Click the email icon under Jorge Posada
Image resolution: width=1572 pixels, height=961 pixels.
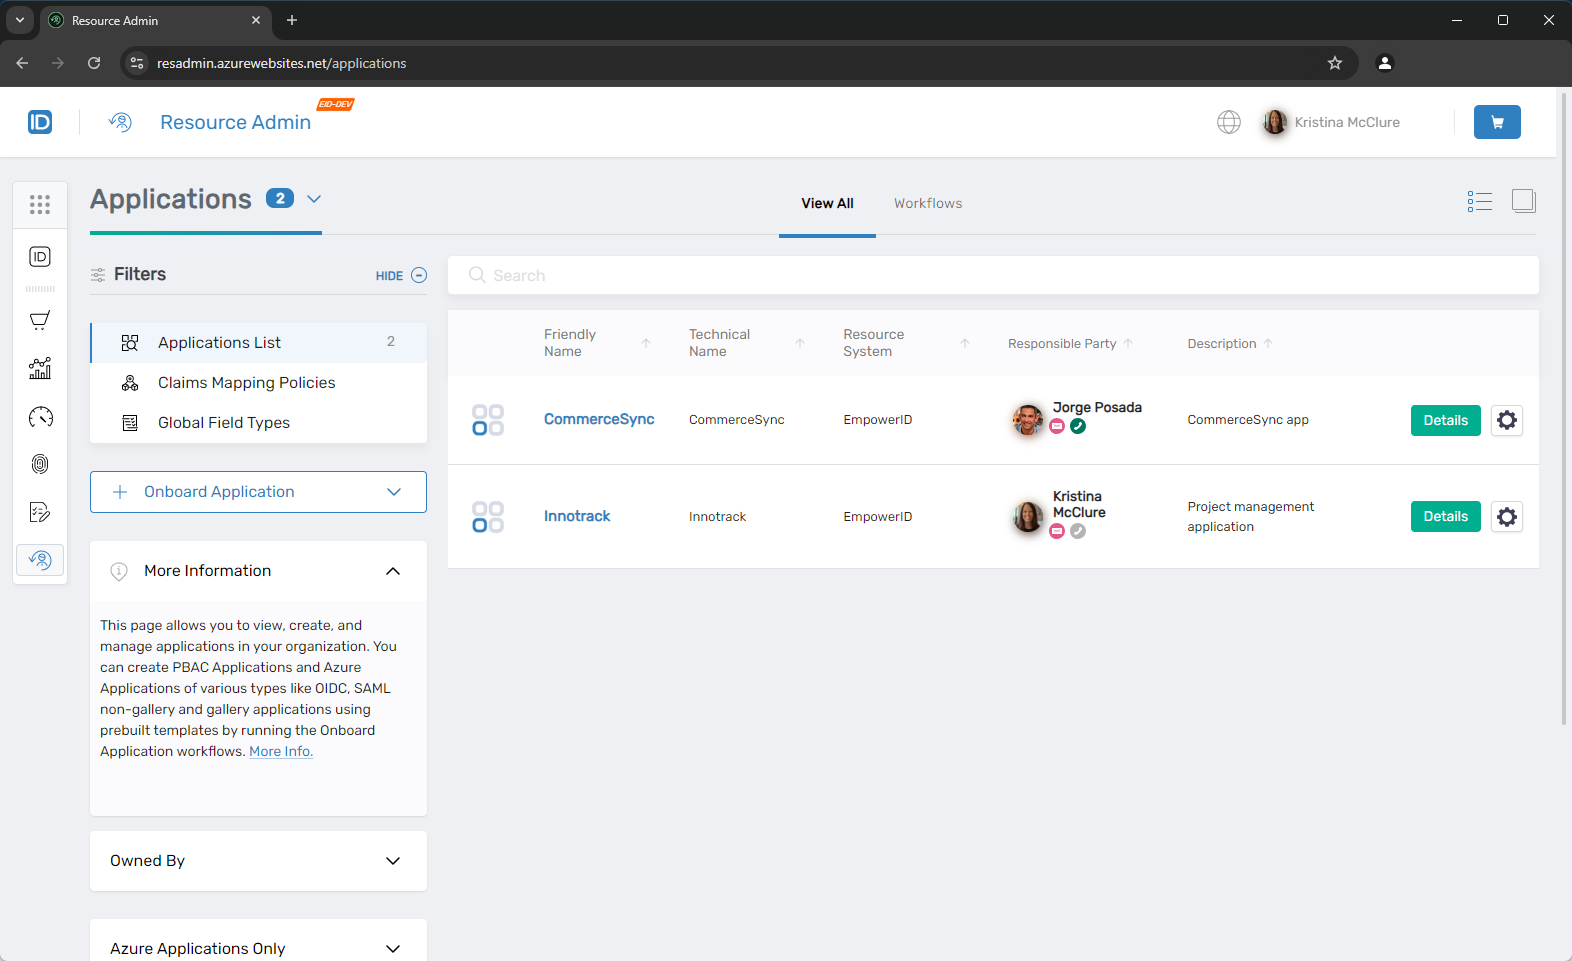pyautogui.click(x=1057, y=427)
